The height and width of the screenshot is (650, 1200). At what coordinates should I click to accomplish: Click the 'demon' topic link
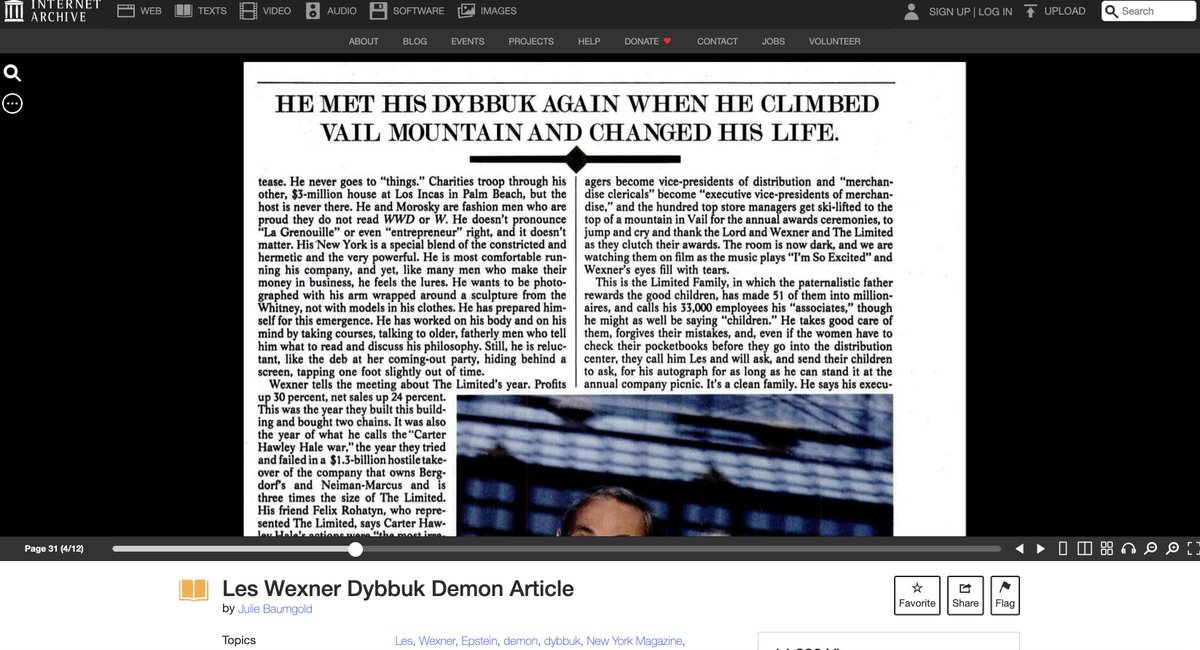(522, 641)
